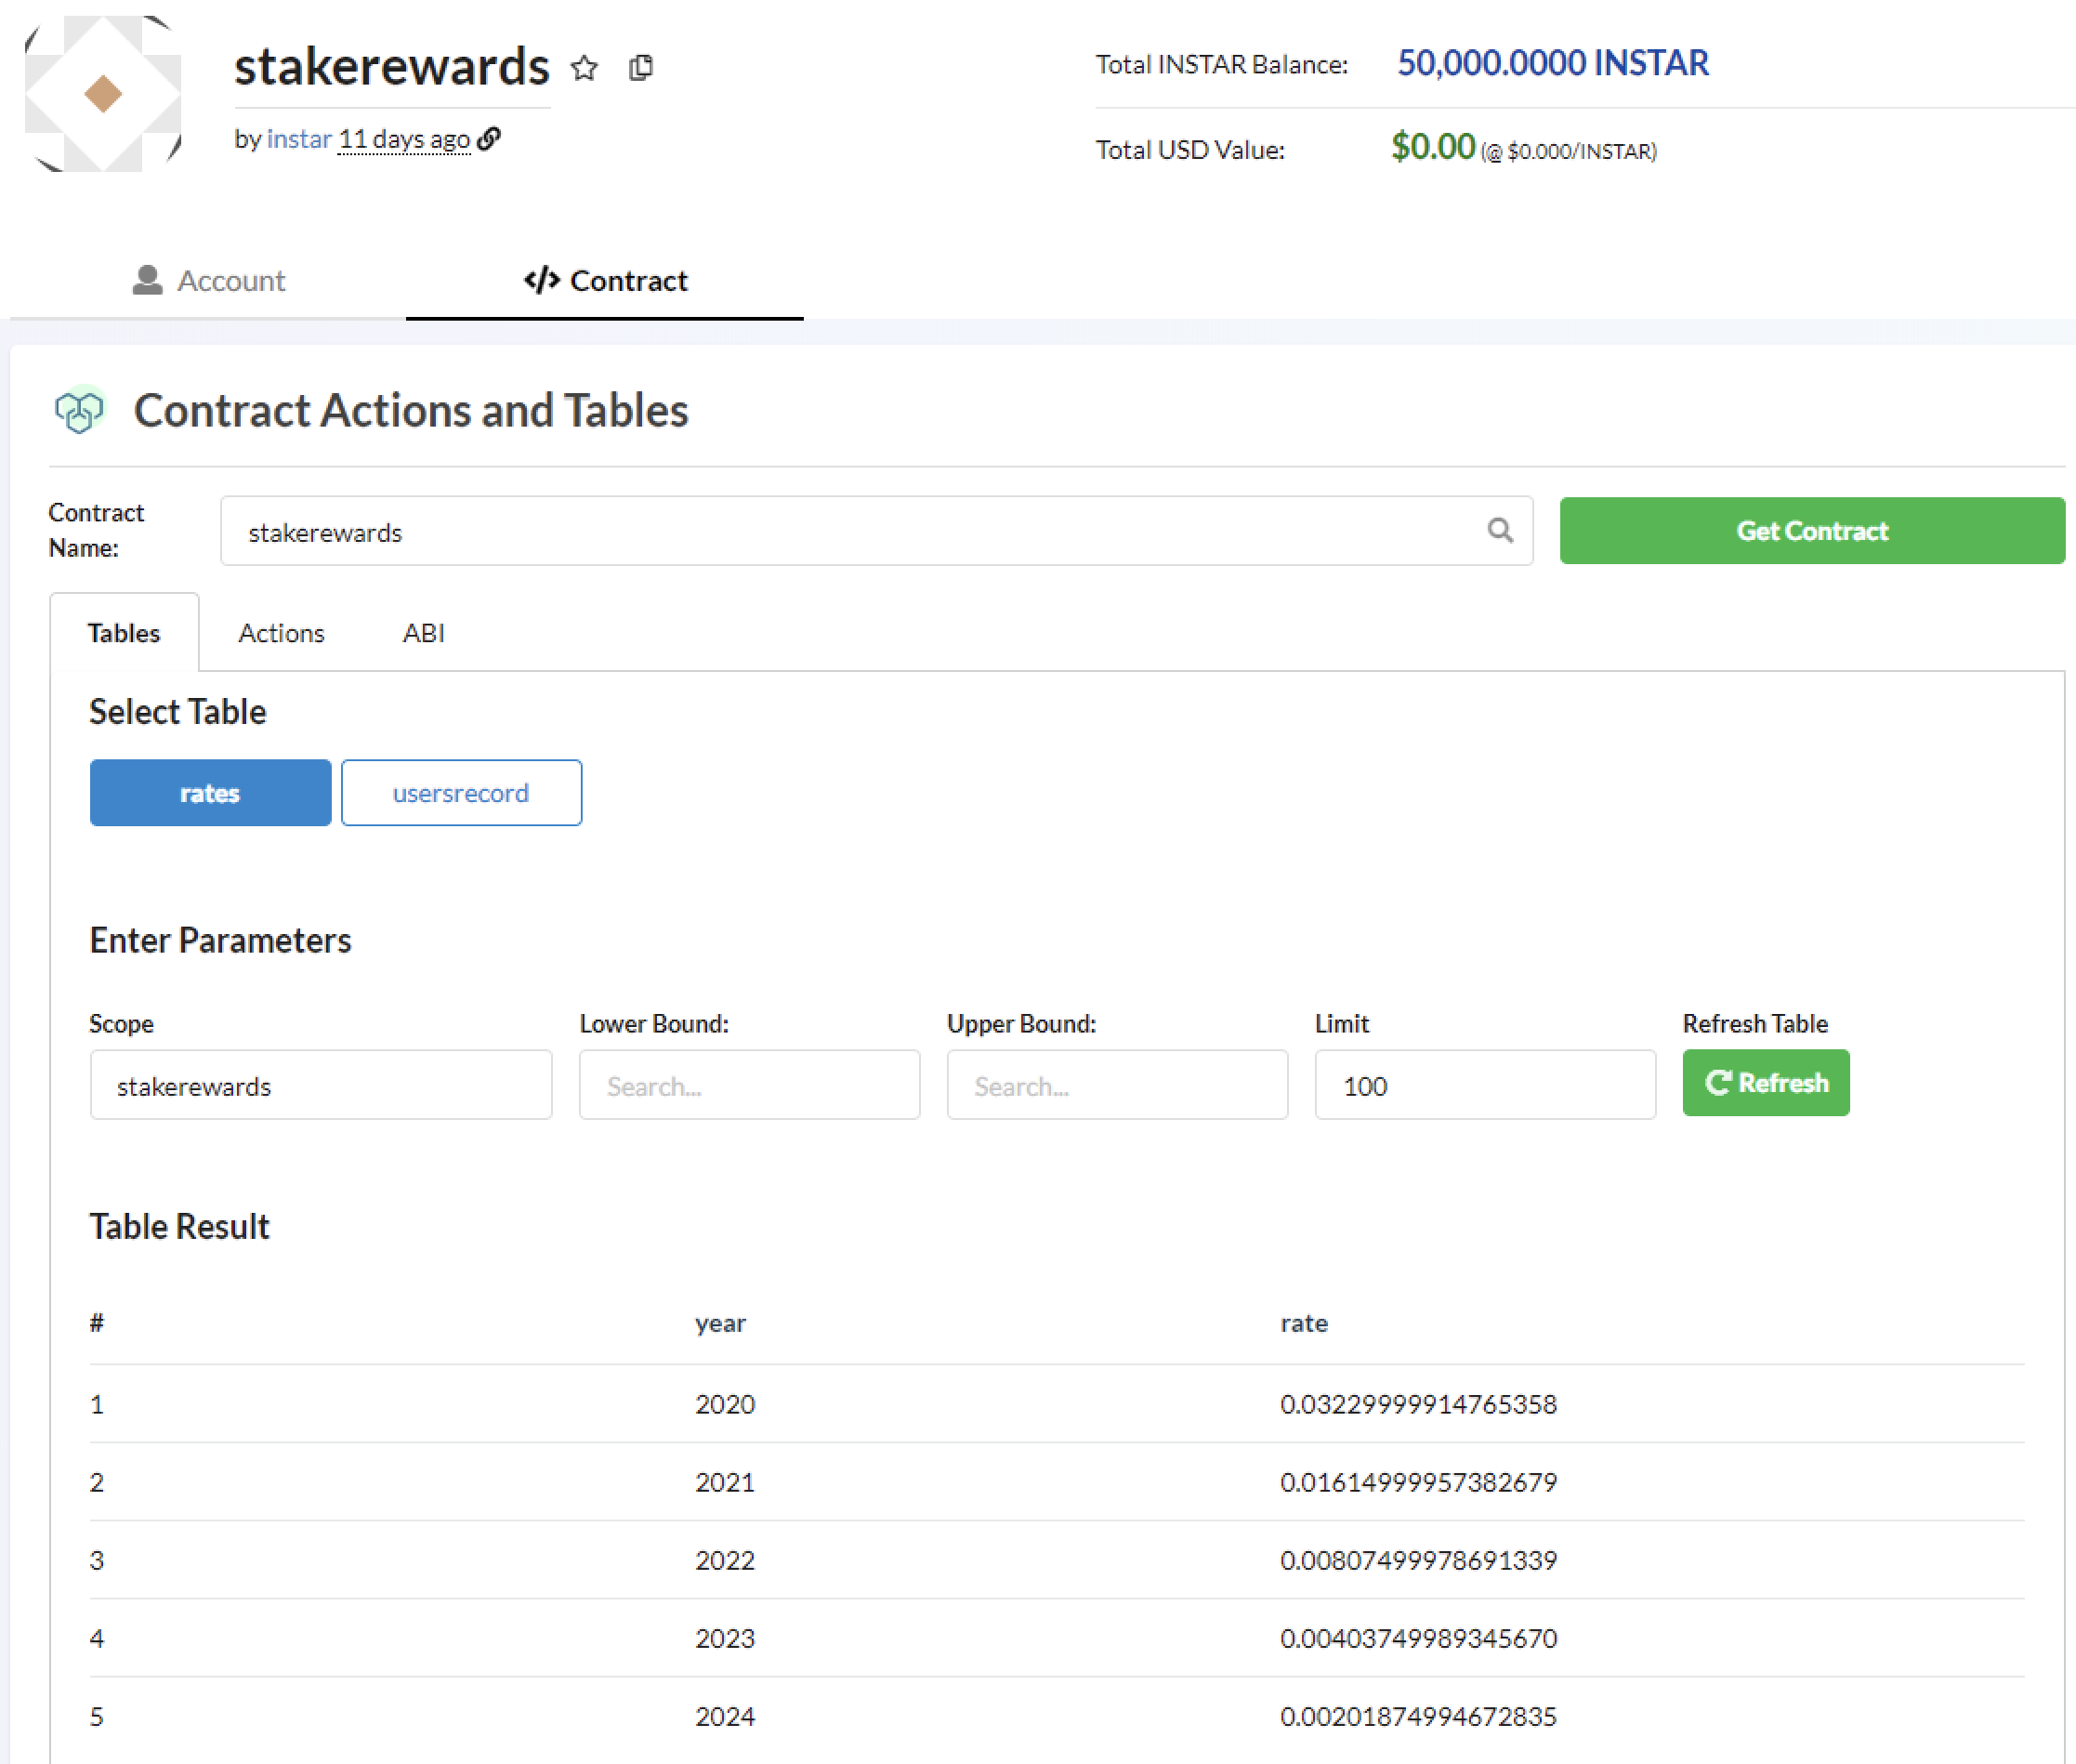Viewport: 2076px width, 1764px height.
Task: Click the person icon on the Account tab
Action: tap(148, 281)
